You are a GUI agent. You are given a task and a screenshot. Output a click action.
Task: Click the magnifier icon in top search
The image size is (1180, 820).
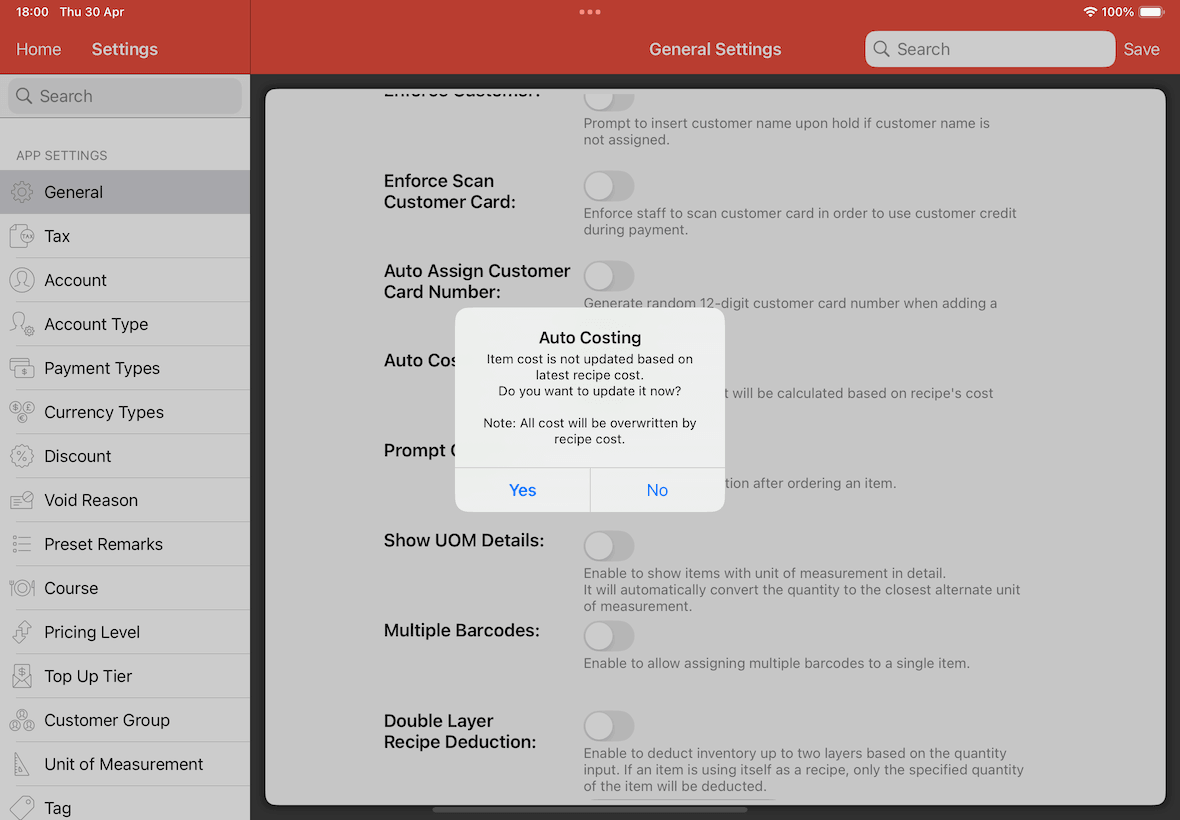pyautogui.click(x=881, y=49)
